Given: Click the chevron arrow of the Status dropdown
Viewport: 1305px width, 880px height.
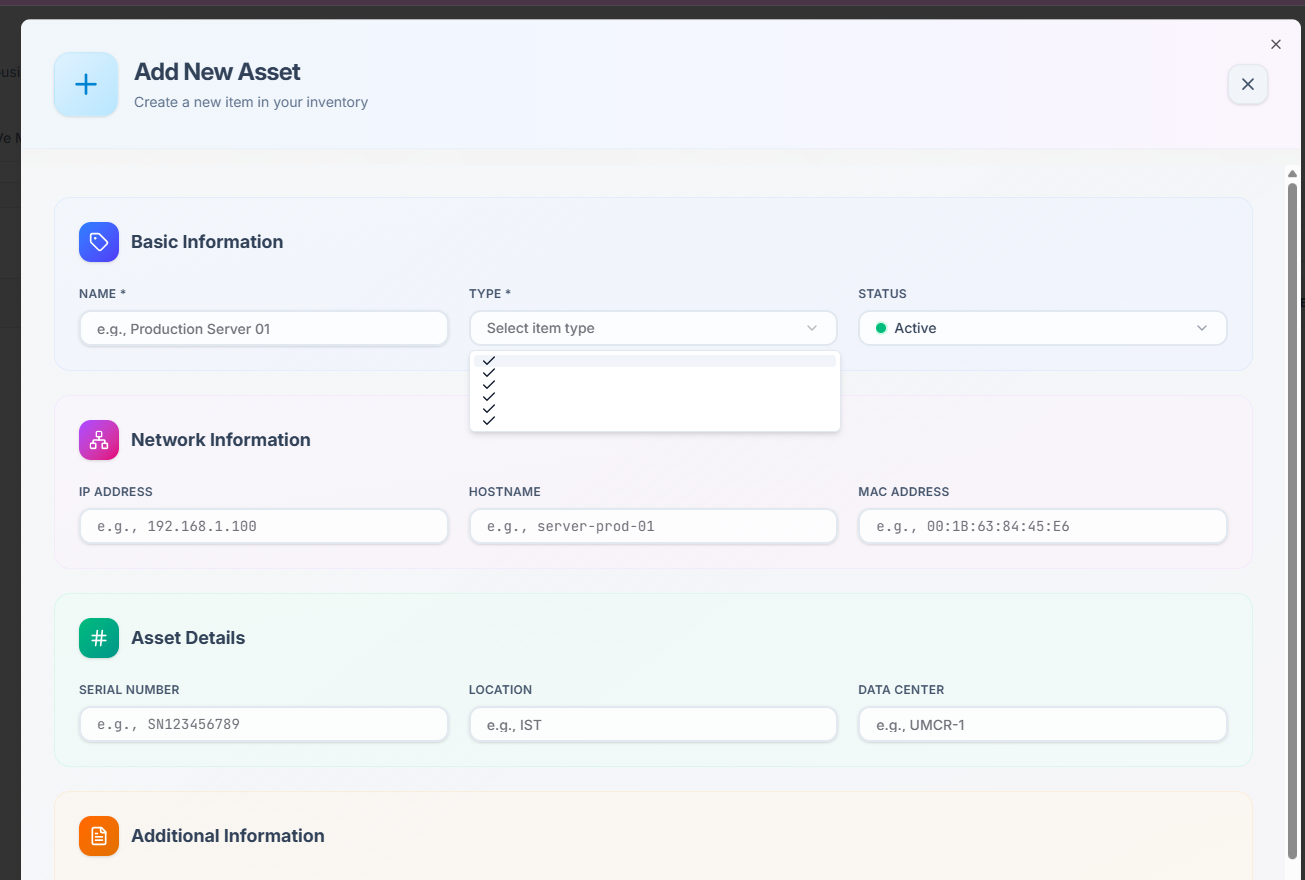Looking at the screenshot, I should tap(1202, 328).
